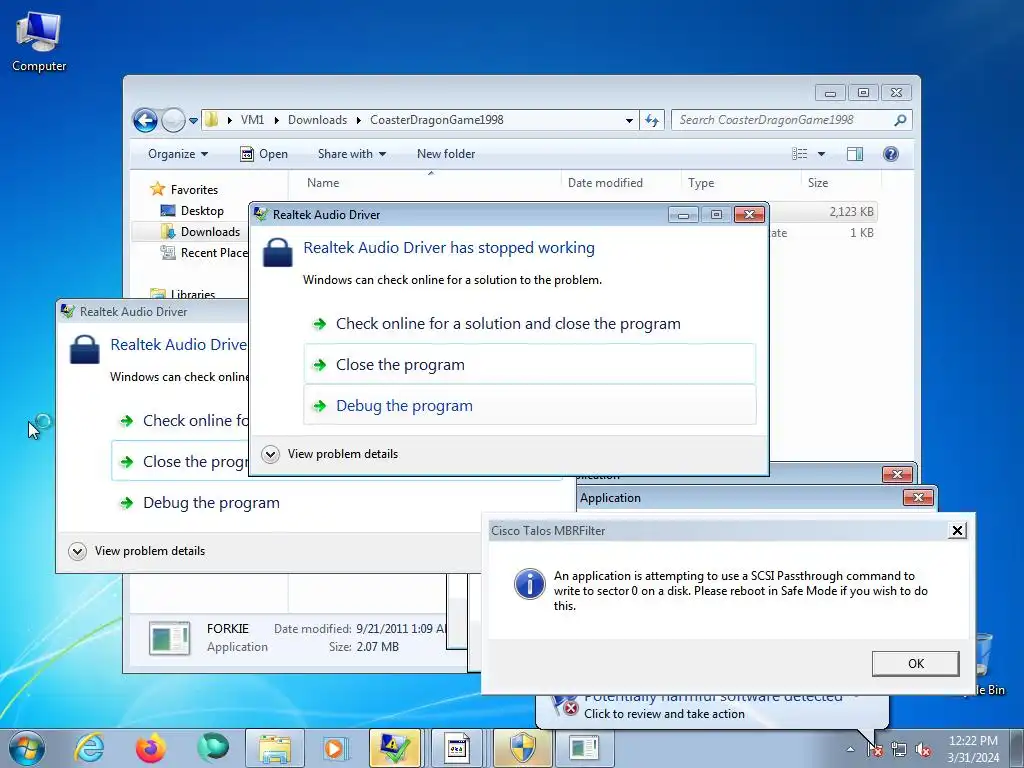Create a New folder
This screenshot has width=1024, height=768.
pyautogui.click(x=446, y=154)
